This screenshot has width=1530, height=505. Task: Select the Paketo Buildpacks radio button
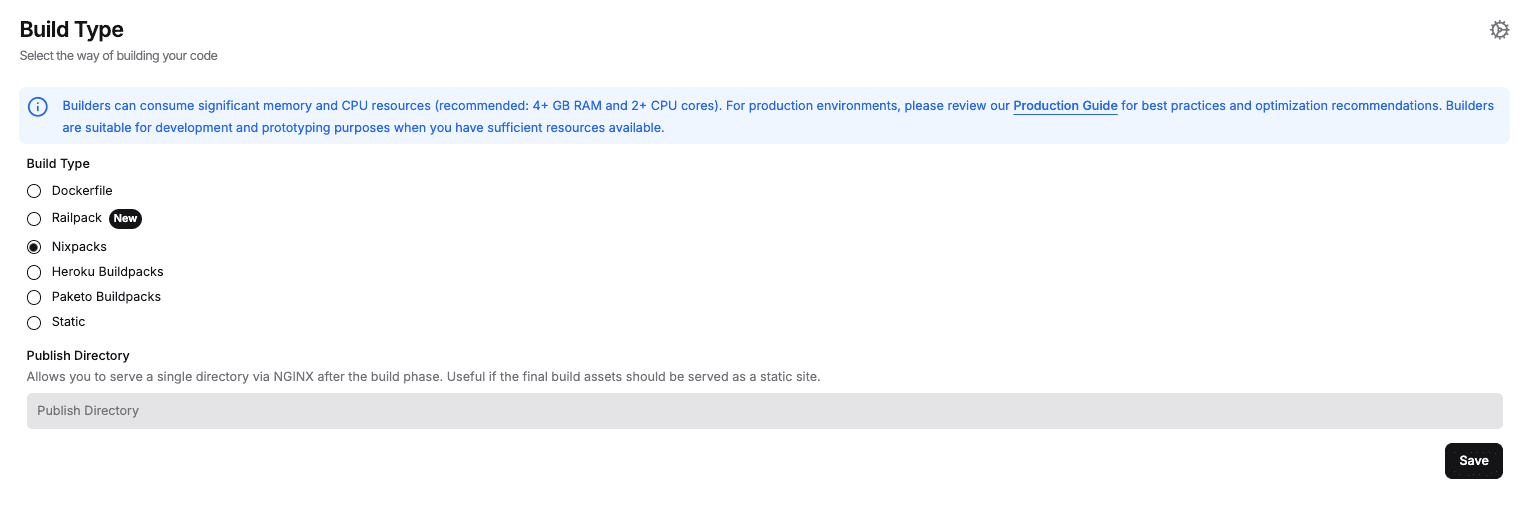point(34,297)
